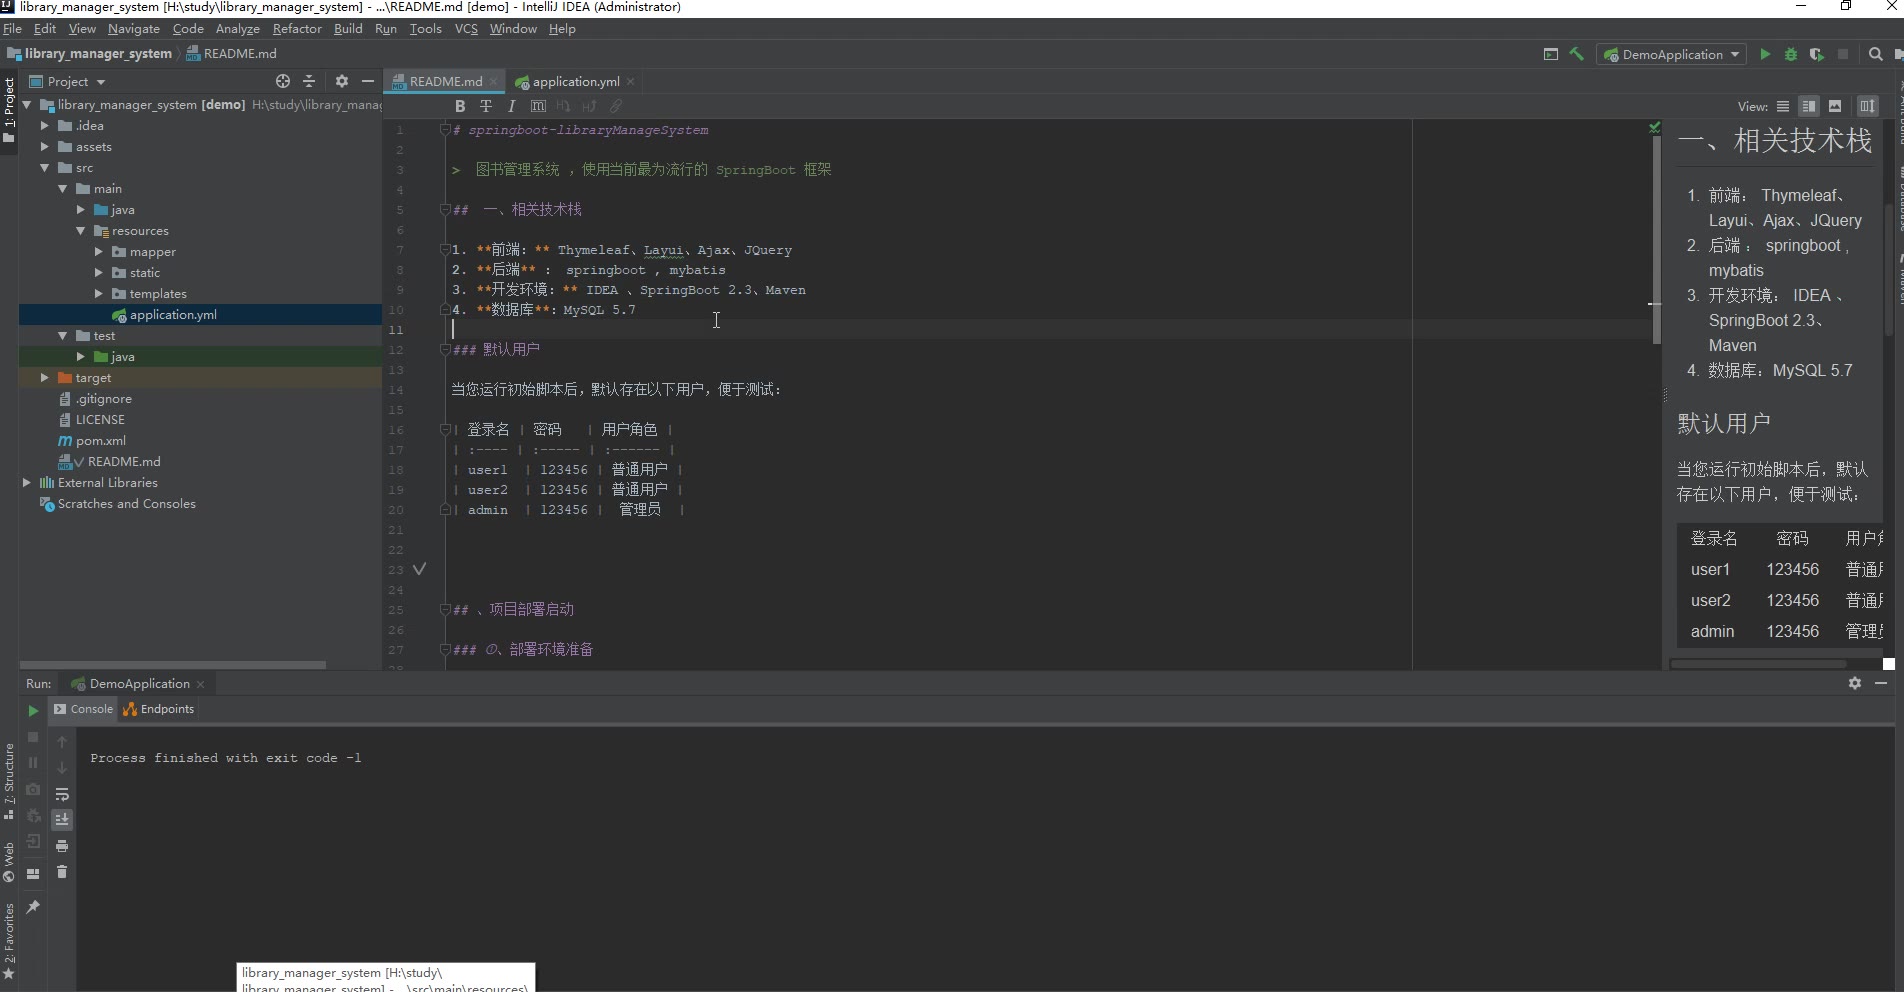Switch to application.yml editor tab
This screenshot has width=1904, height=992.
pos(576,82)
